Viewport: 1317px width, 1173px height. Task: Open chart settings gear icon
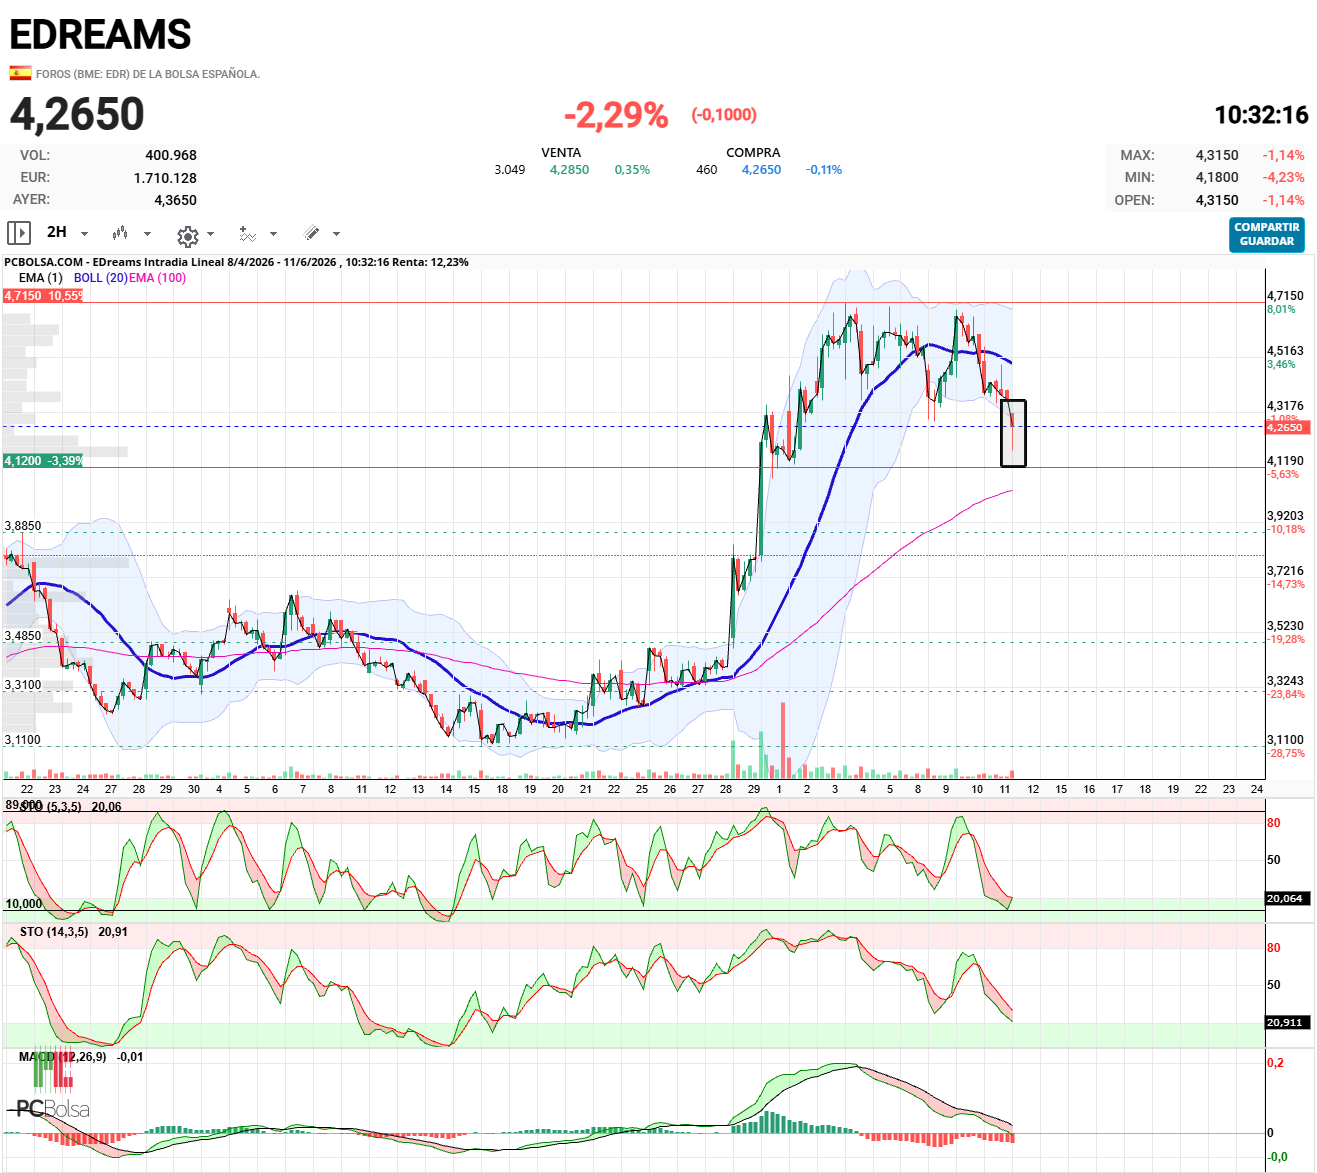point(187,236)
